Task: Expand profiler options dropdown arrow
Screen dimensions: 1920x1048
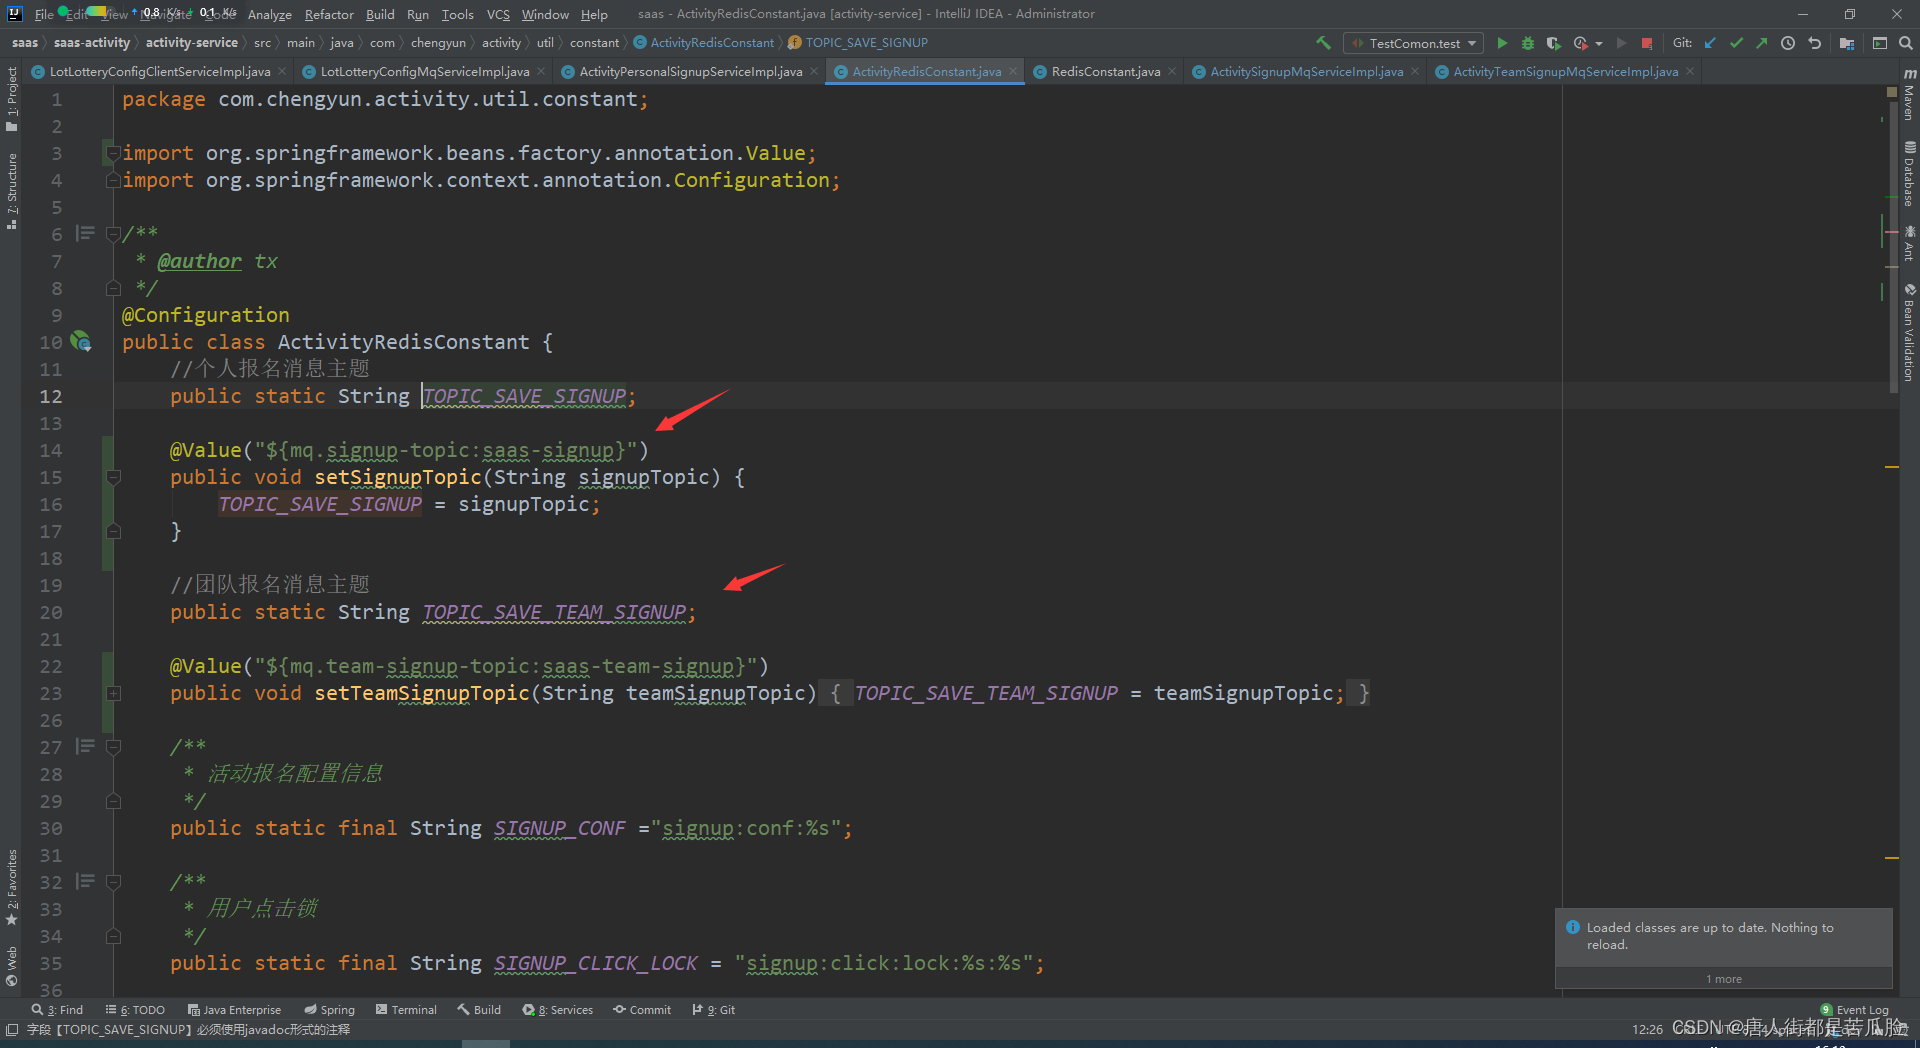Action: pyautogui.click(x=1599, y=43)
